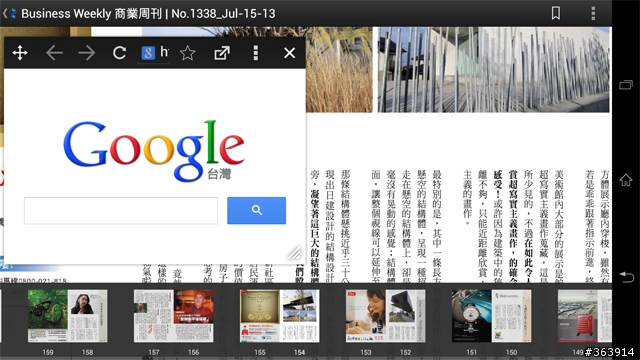Open the thumbnail for pages 153-152

click(x=385, y=316)
